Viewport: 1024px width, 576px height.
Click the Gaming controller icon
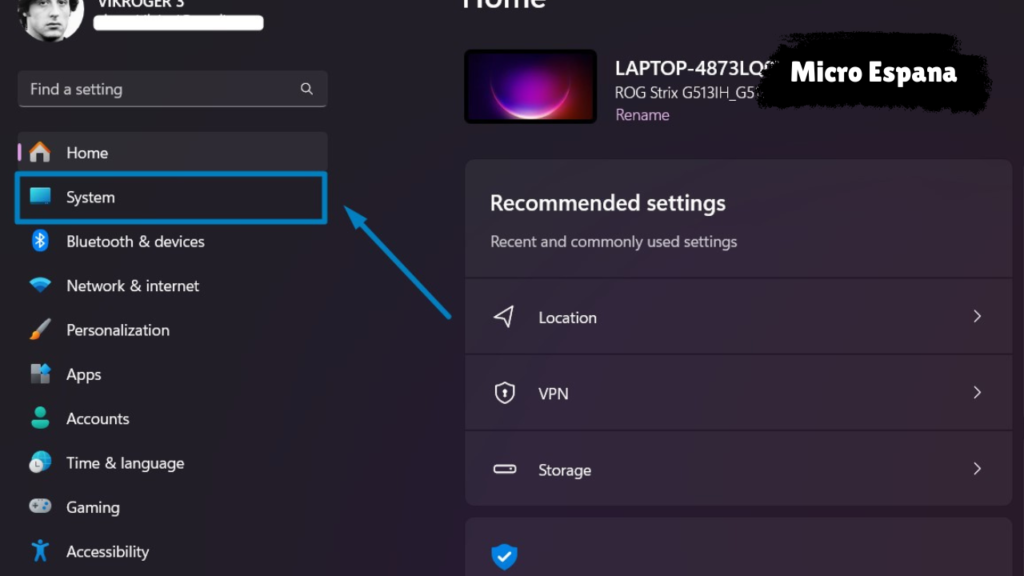[40, 507]
